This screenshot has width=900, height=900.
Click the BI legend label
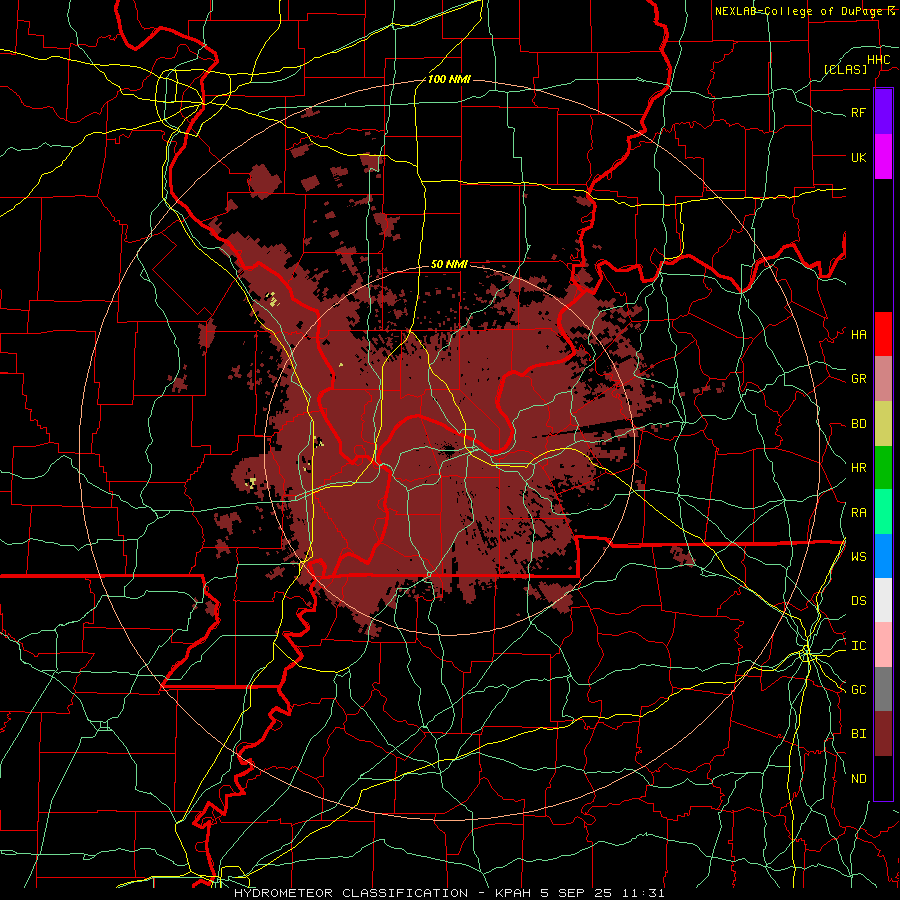pyautogui.click(x=859, y=734)
